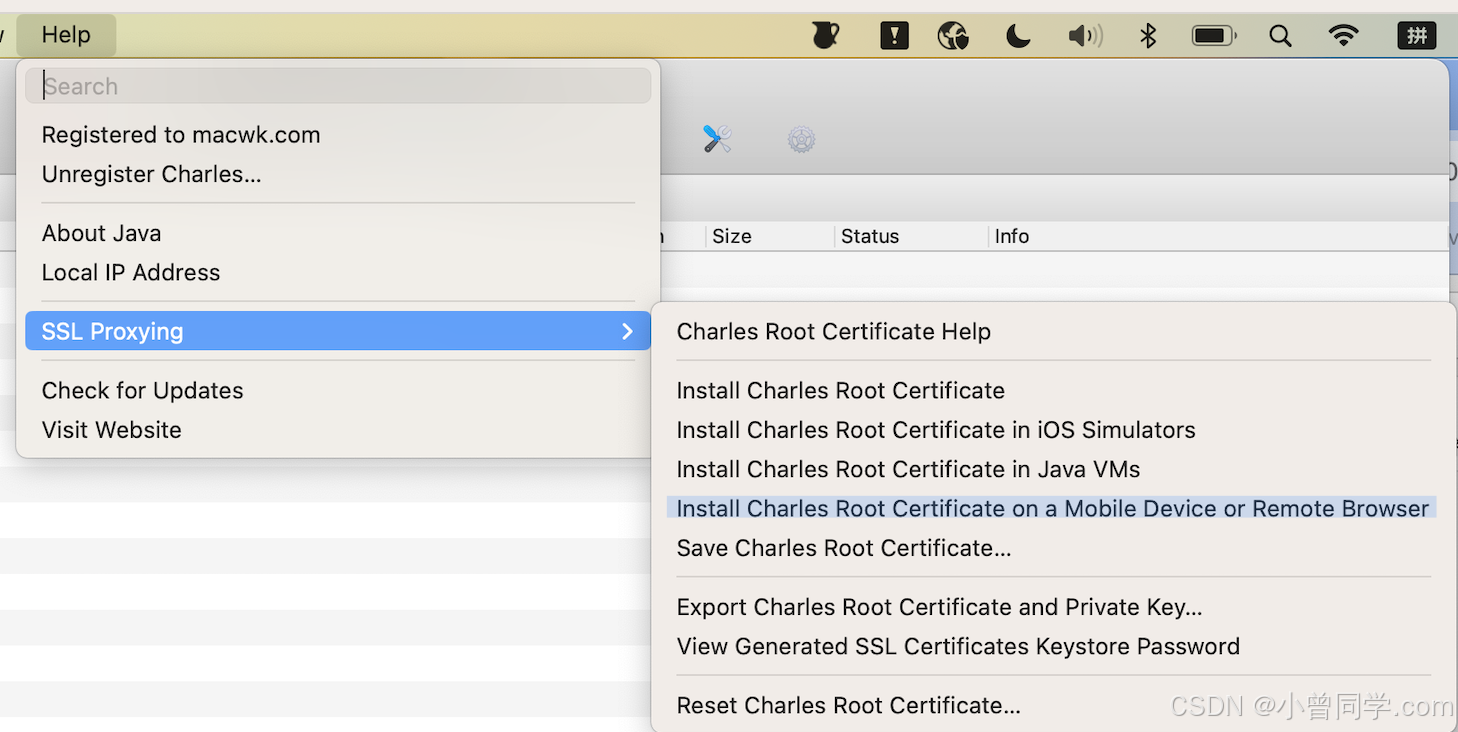Sort by the Status column header
The image size is (1458, 732).
pyautogui.click(x=911, y=237)
